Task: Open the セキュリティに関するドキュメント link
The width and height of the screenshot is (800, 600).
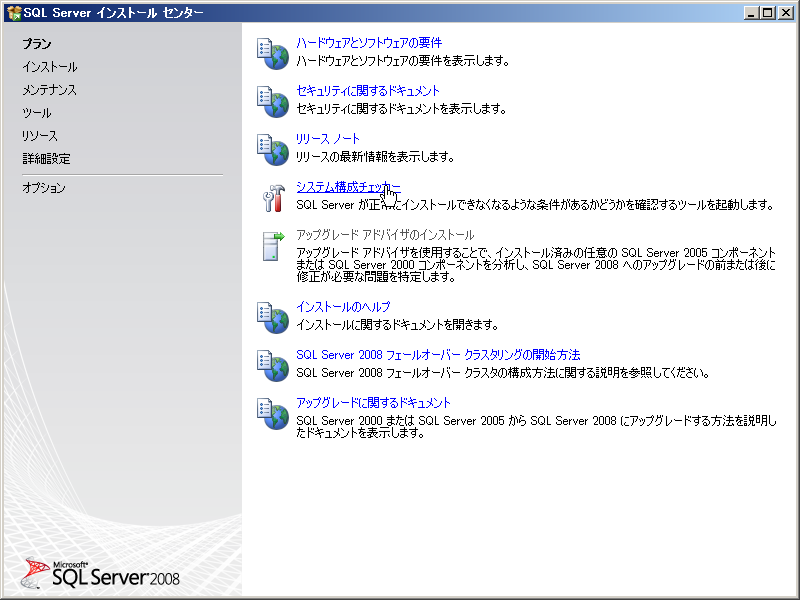Action: coord(368,91)
